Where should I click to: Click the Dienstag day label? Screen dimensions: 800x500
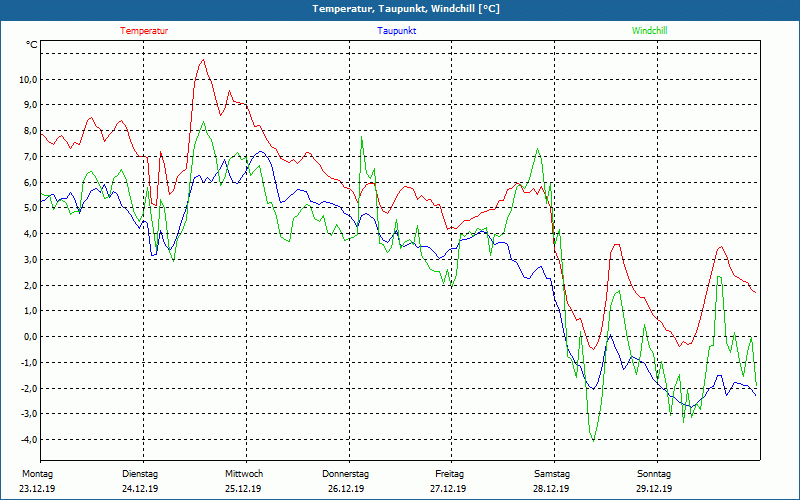pos(140,474)
